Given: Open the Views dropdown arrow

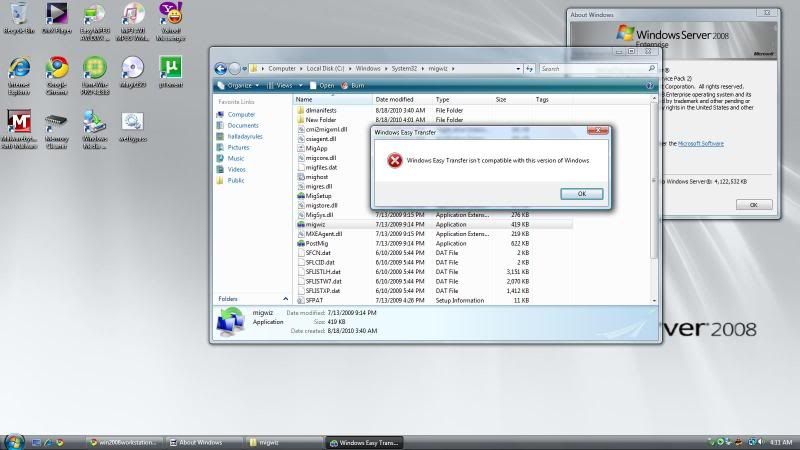Looking at the screenshot, I should click(301, 86).
